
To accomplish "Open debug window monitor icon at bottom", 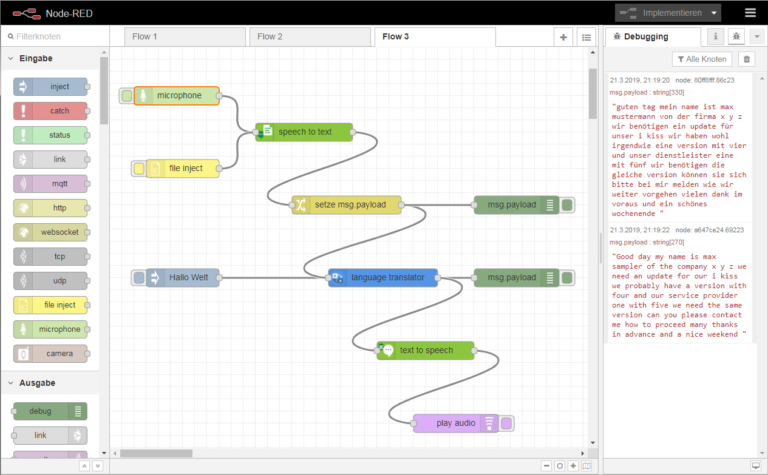I will tap(756, 466).
